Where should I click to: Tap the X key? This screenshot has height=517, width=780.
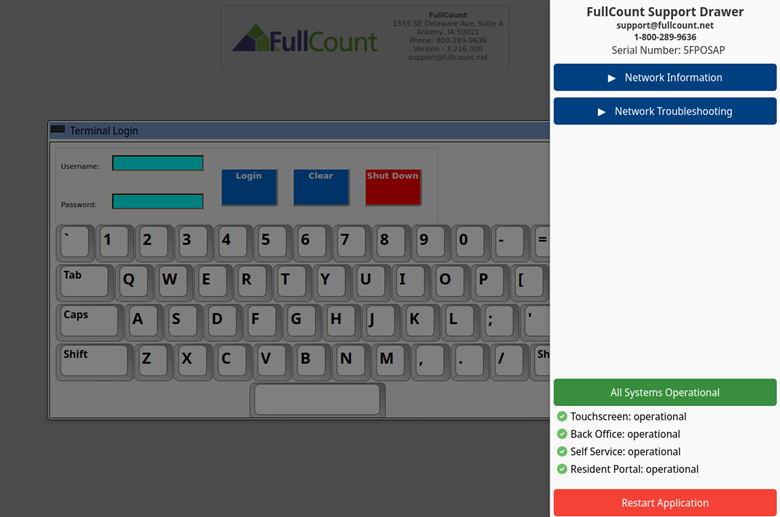click(194, 362)
